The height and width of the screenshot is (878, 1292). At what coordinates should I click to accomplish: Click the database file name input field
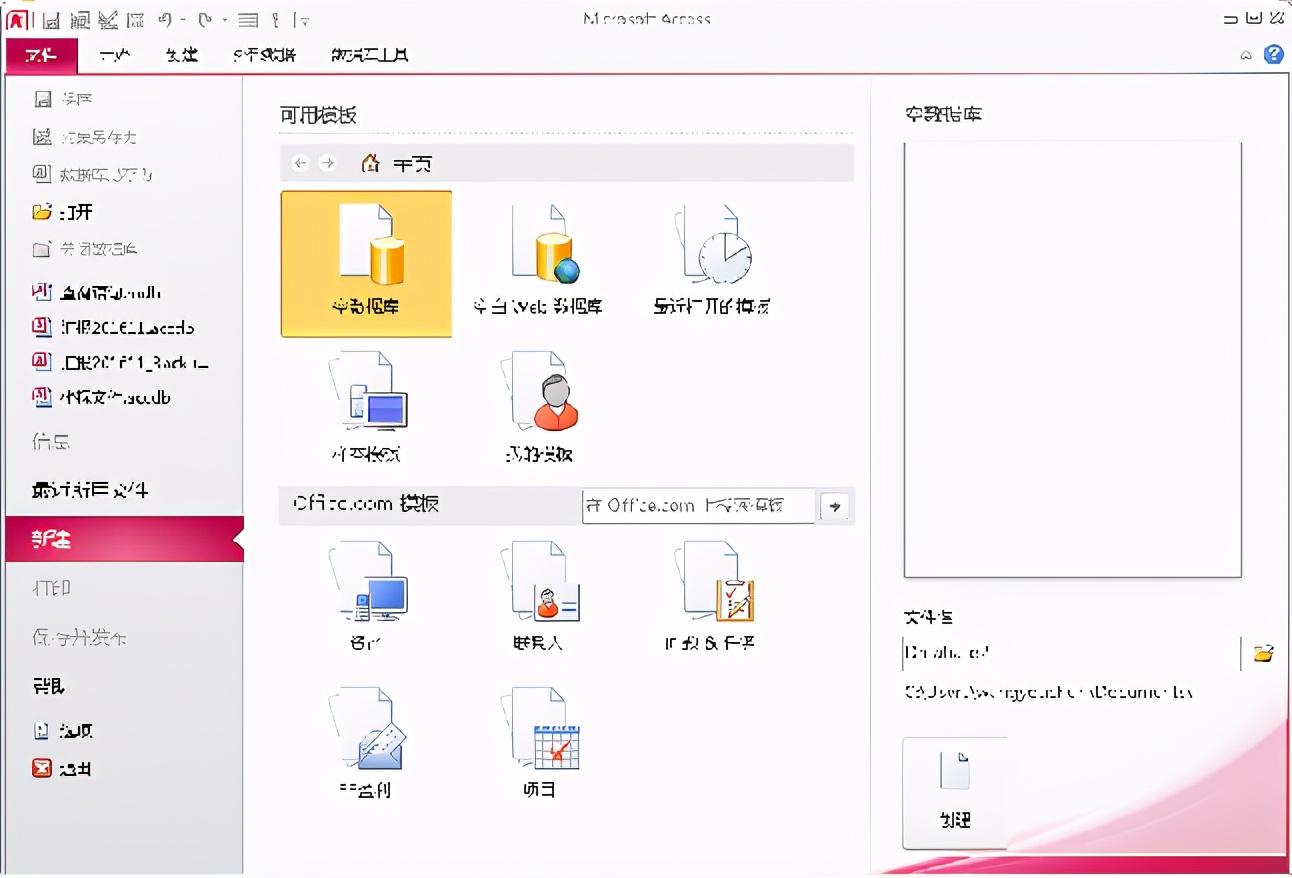1070,652
